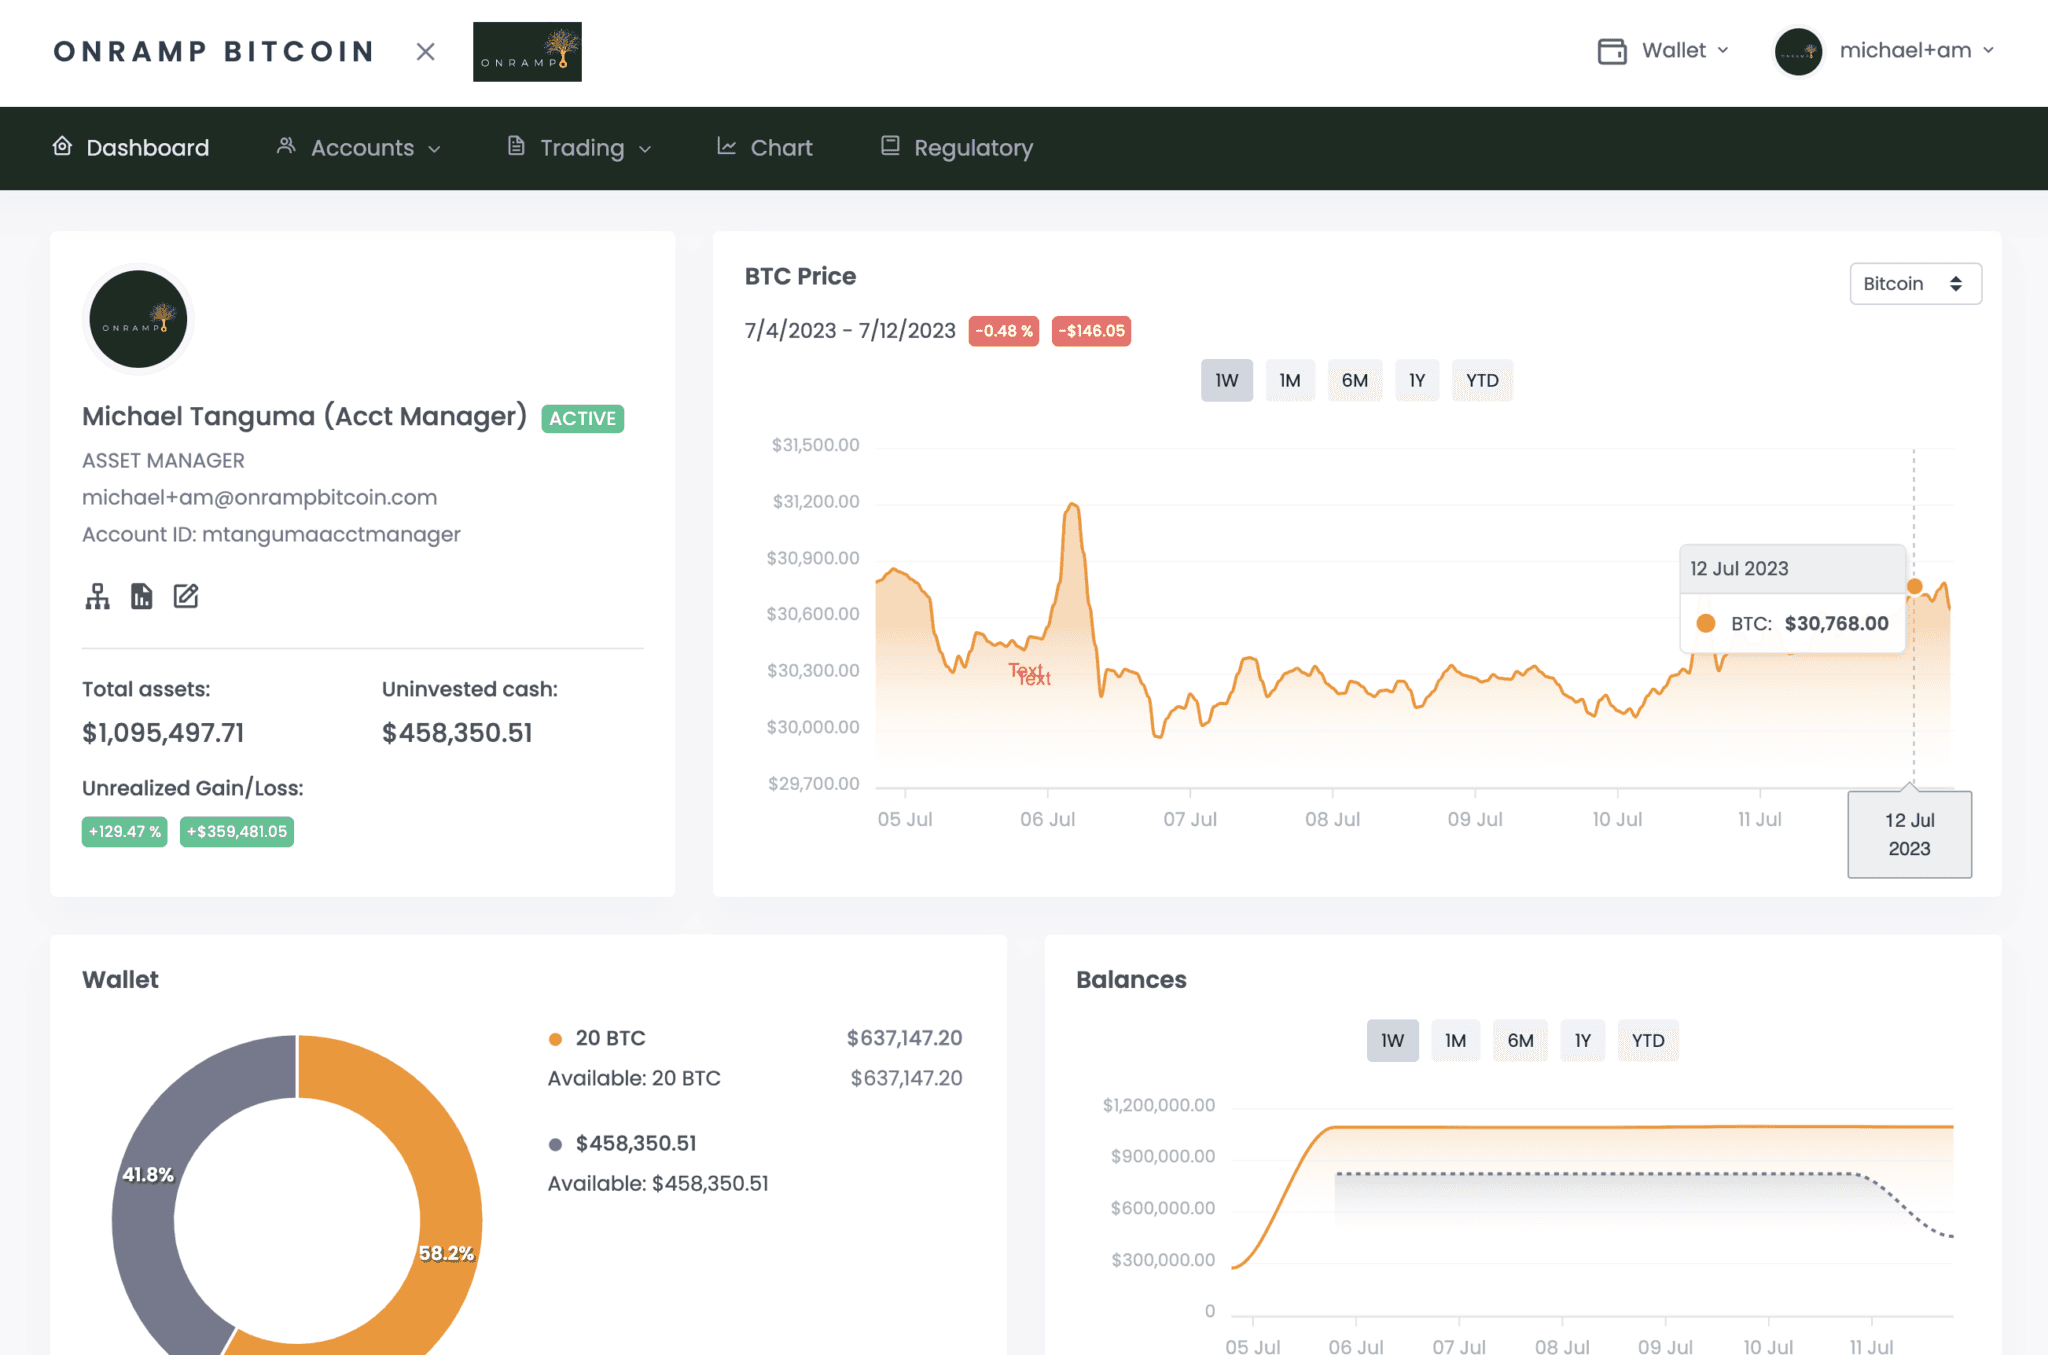The width and height of the screenshot is (2048, 1355).
Task: Select 1M range on BTC Price chart
Action: 1289,381
